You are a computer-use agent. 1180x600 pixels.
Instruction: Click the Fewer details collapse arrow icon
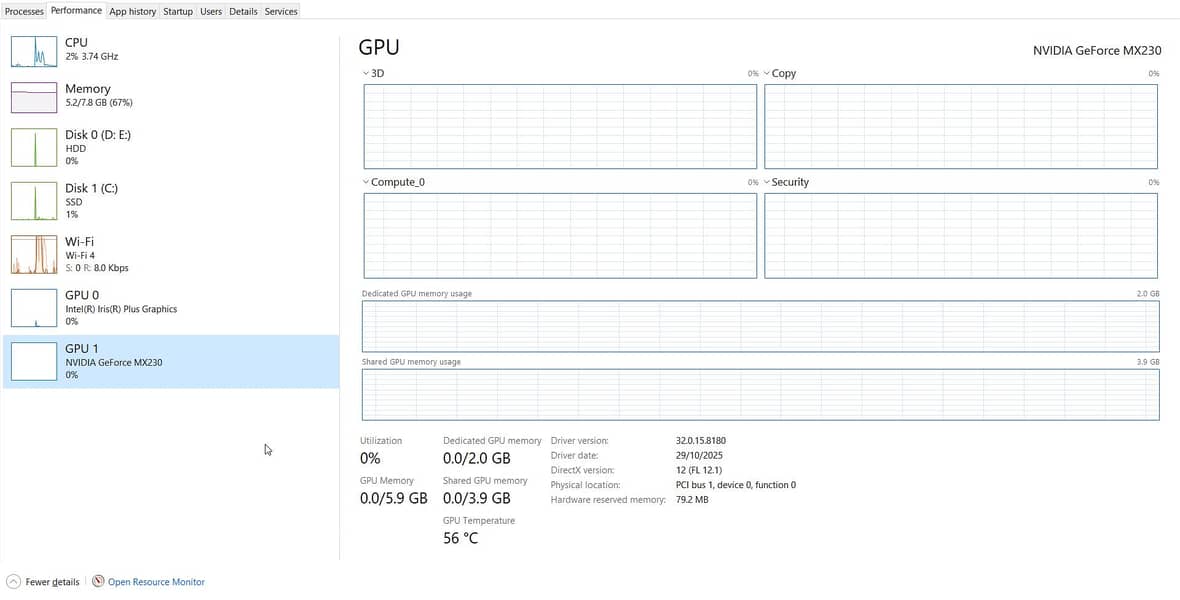(x=13, y=581)
